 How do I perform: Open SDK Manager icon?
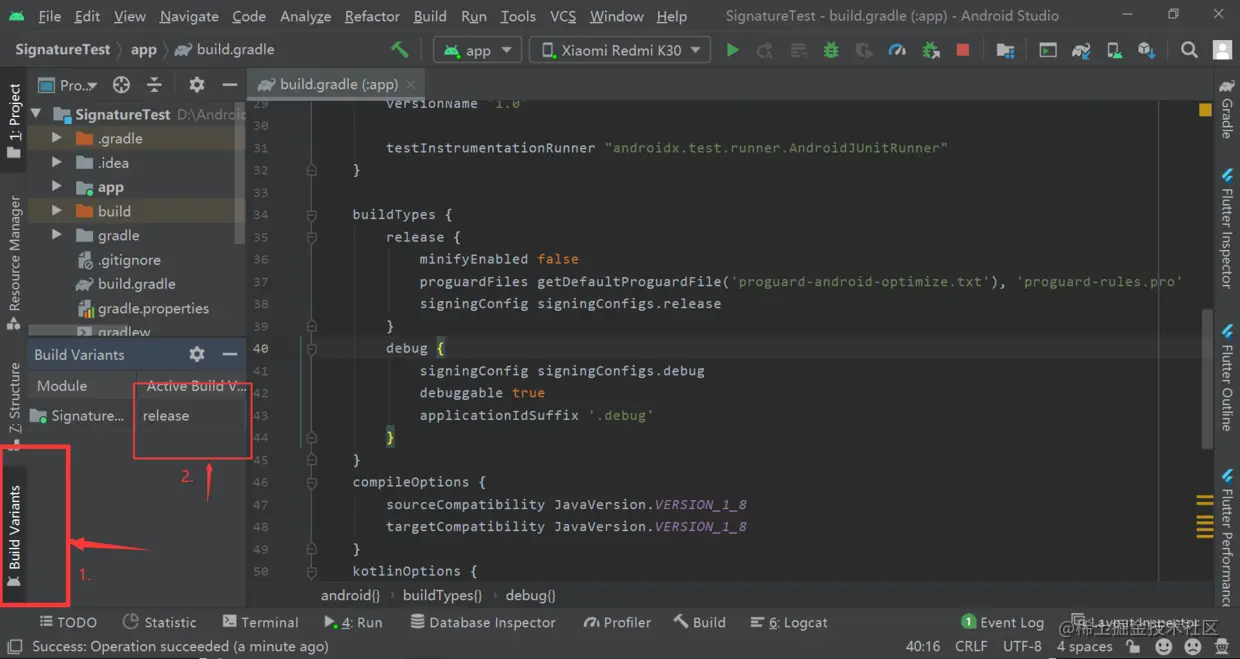[x=1147, y=50]
